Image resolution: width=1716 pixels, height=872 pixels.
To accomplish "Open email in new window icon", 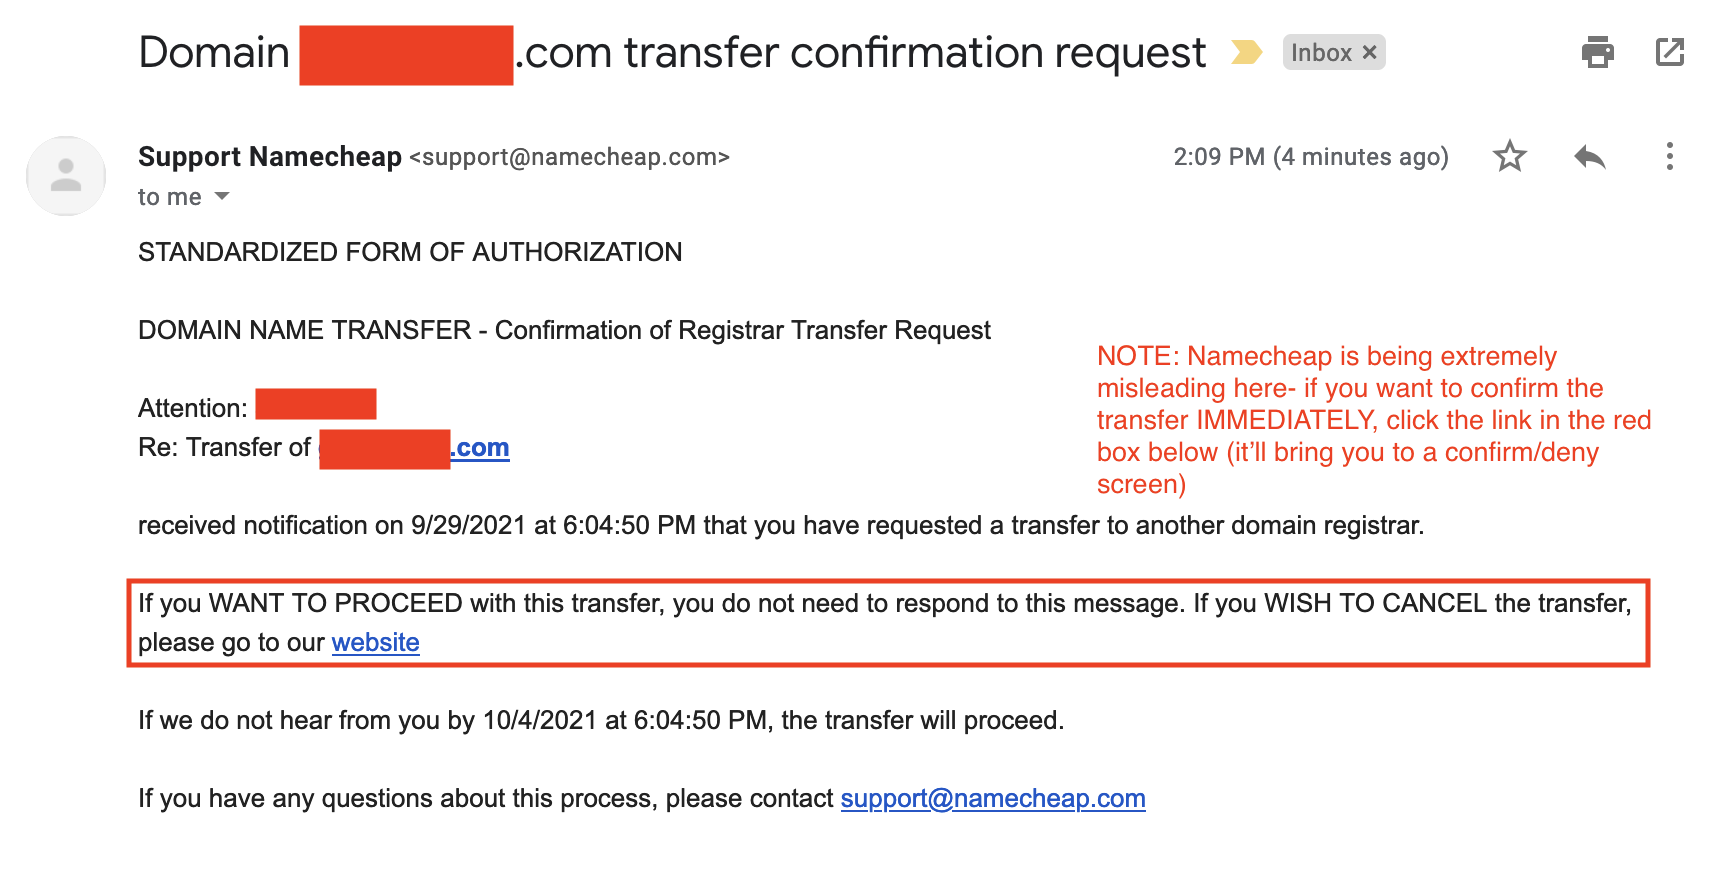I will pos(1670,52).
